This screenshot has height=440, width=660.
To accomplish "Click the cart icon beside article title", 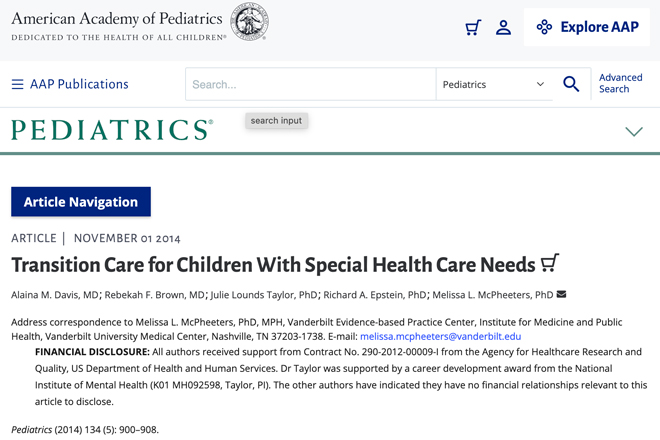I will pos(550,263).
